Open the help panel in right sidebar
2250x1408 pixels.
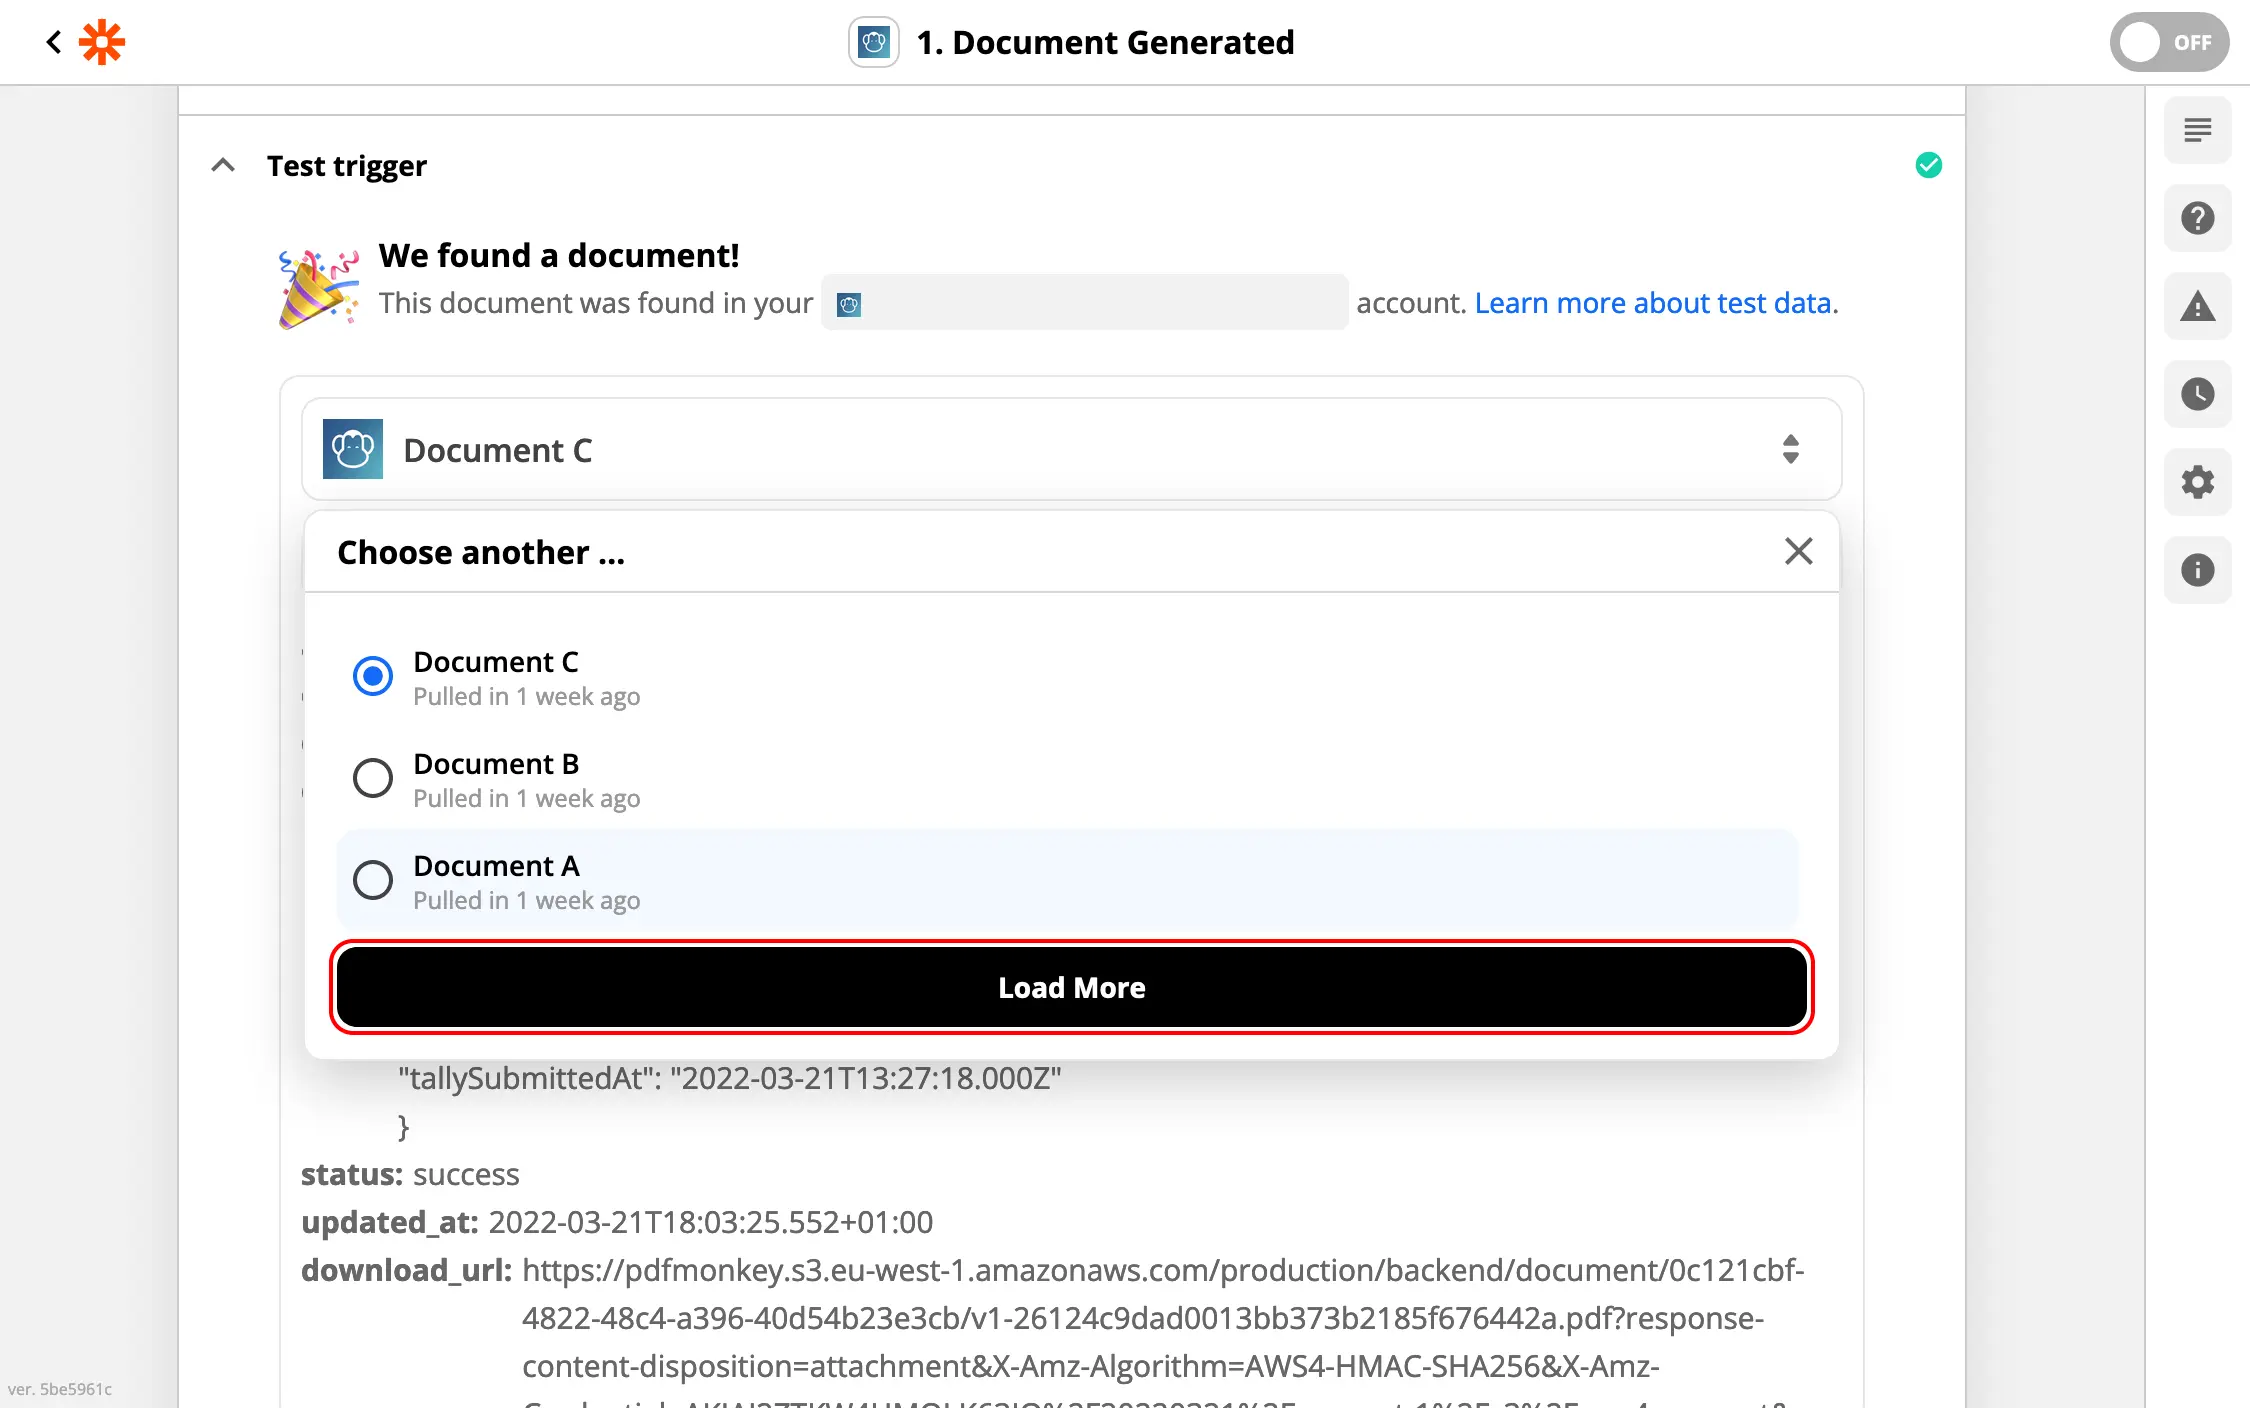pyautogui.click(x=2197, y=218)
